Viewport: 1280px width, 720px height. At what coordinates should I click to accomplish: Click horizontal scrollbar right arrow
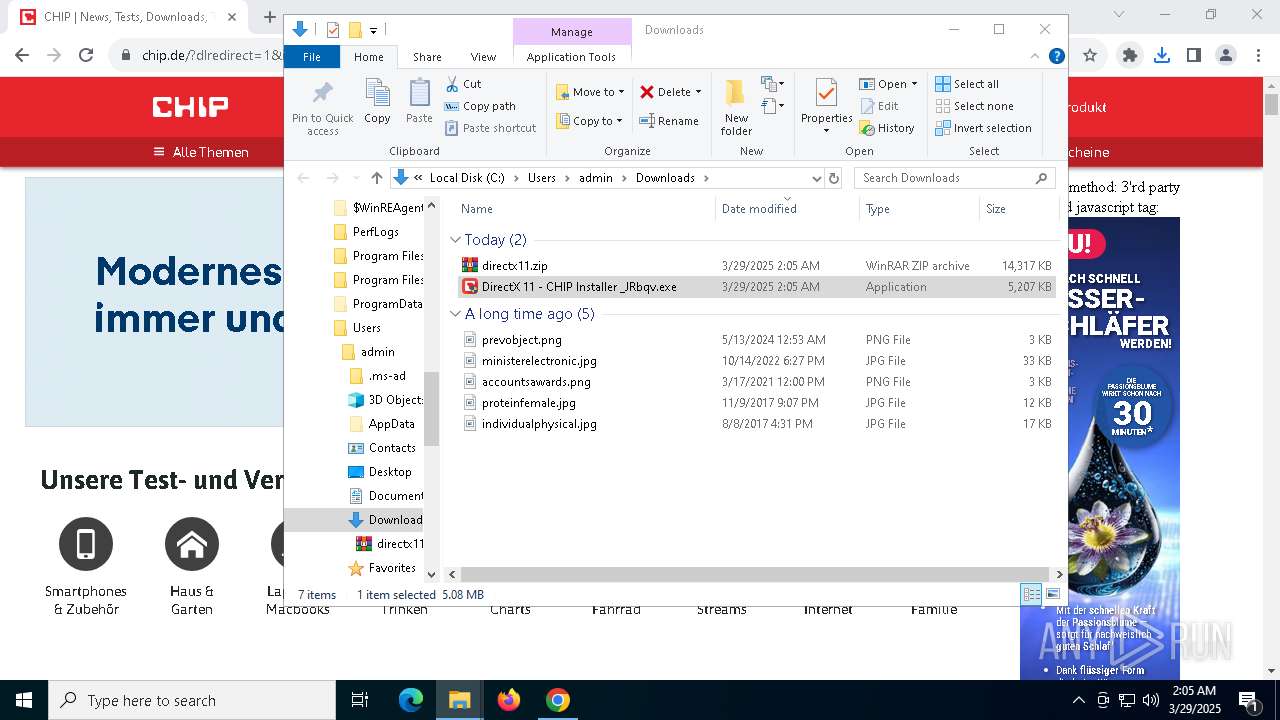[1059, 575]
